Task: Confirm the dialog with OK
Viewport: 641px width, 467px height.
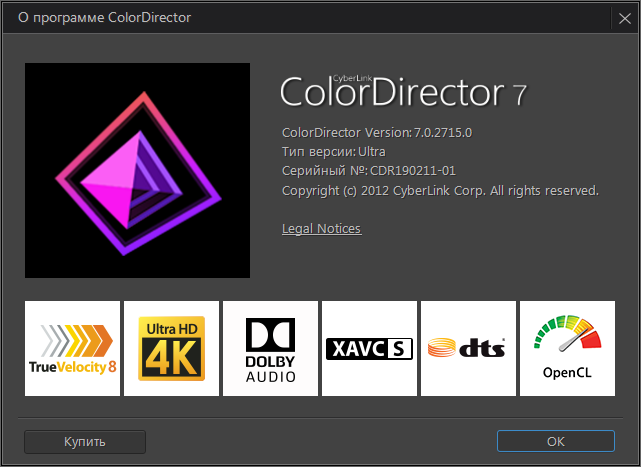Action: pos(556,441)
